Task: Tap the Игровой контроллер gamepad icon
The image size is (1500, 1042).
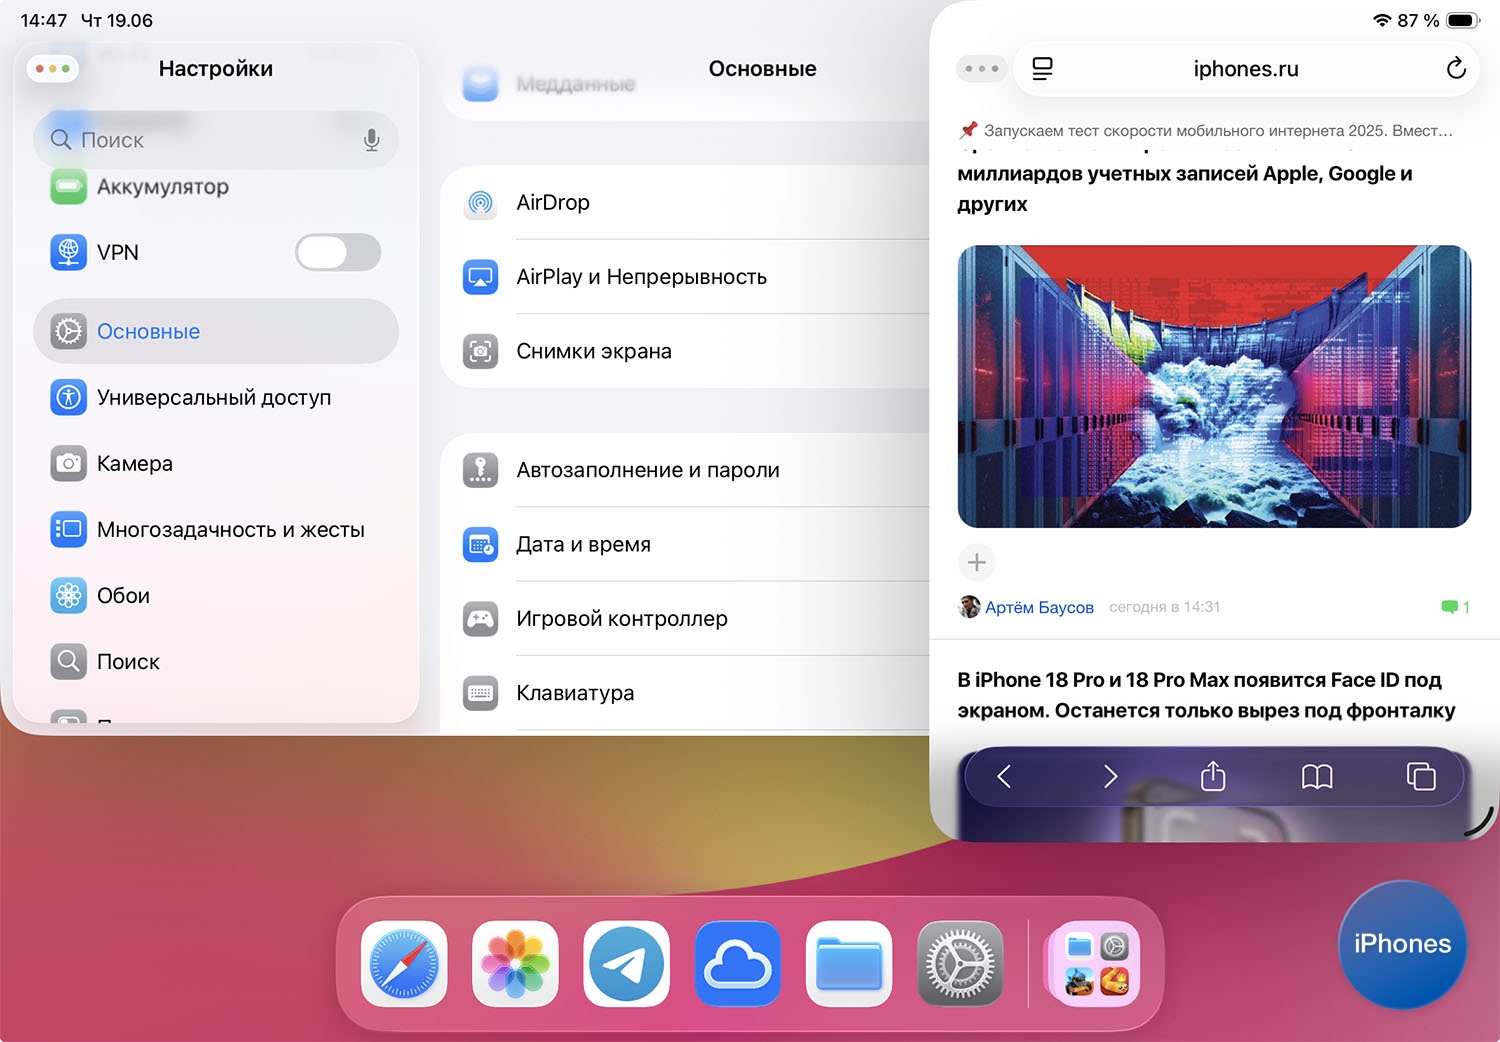Action: [x=481, y=619]
